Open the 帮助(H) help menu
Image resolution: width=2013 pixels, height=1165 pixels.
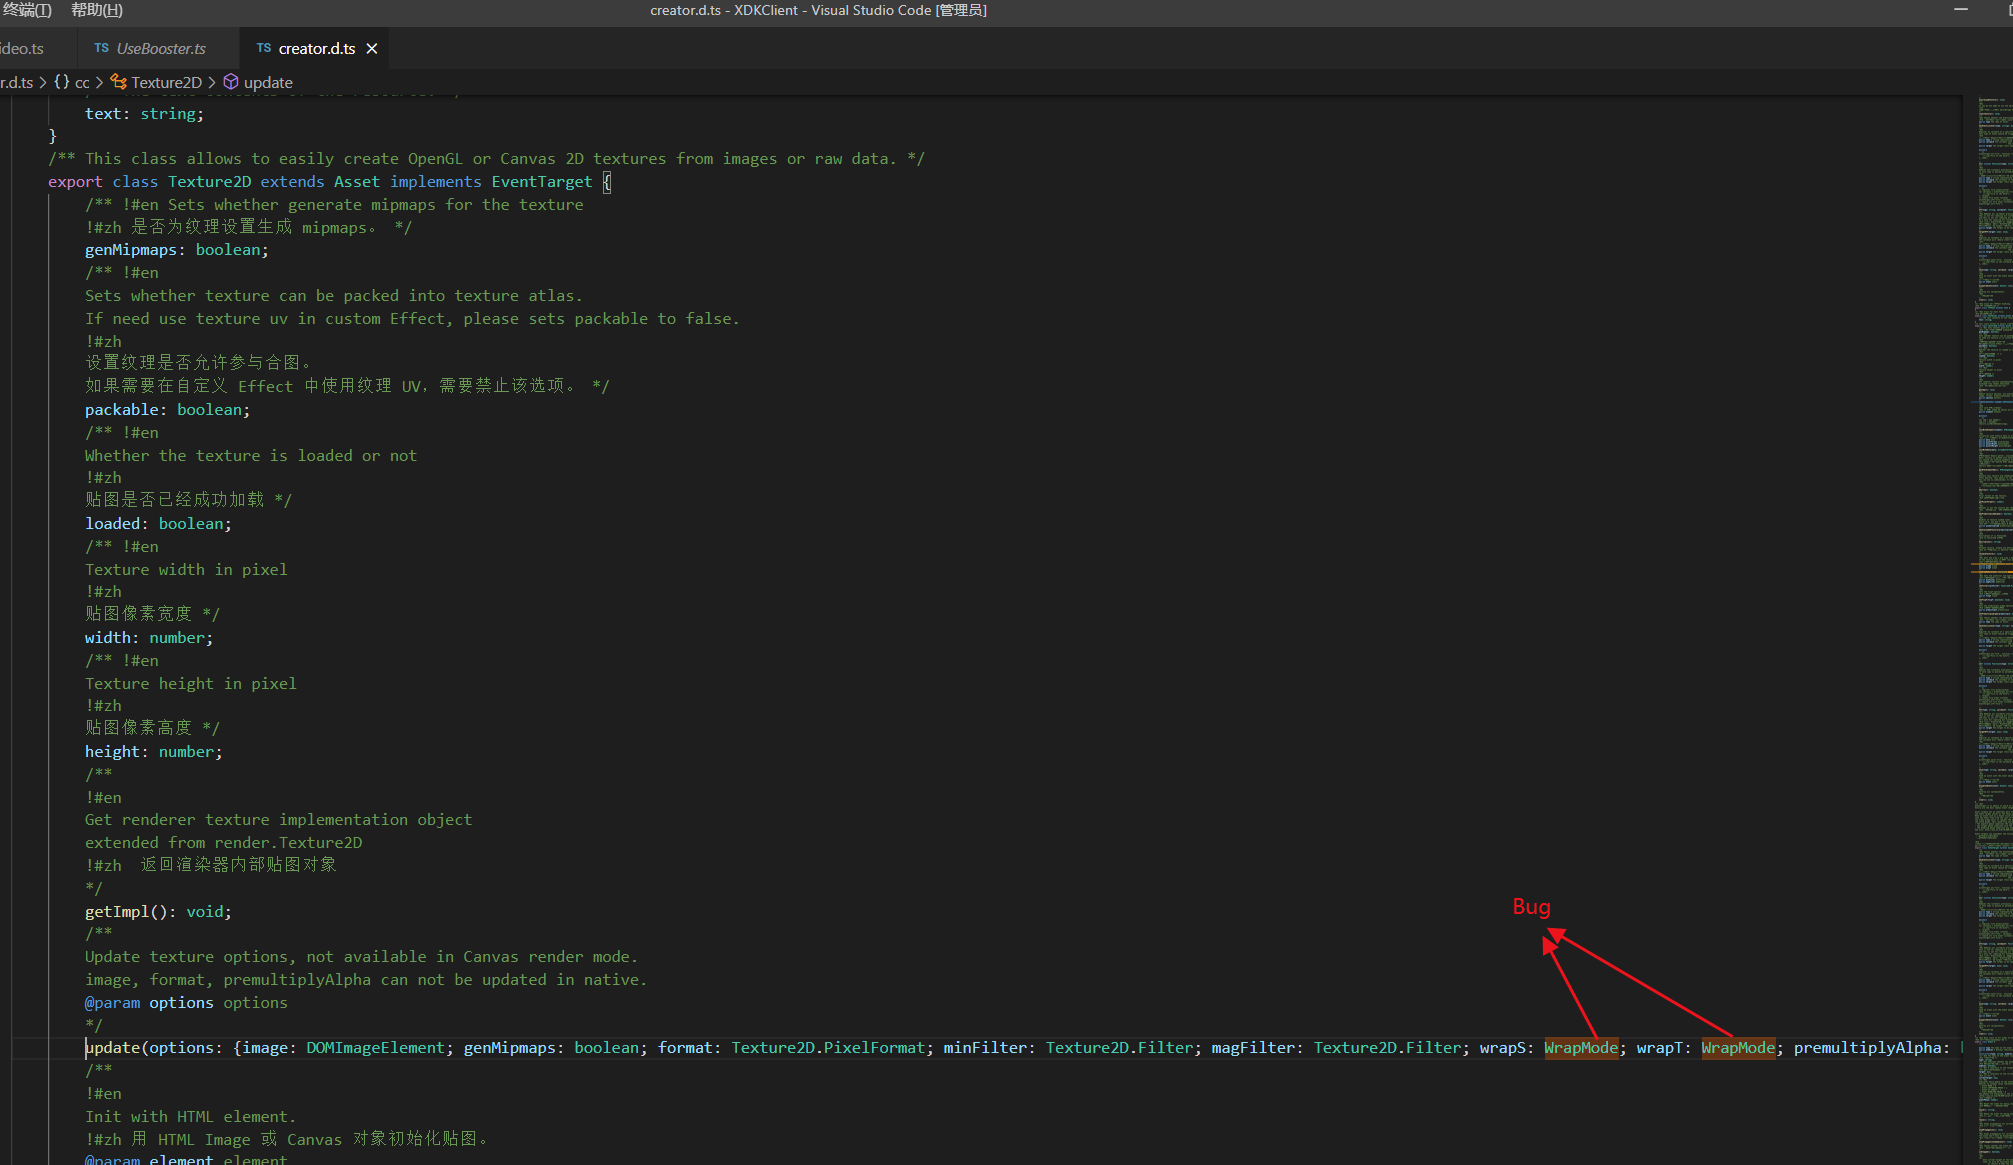[x=97, y=10]
